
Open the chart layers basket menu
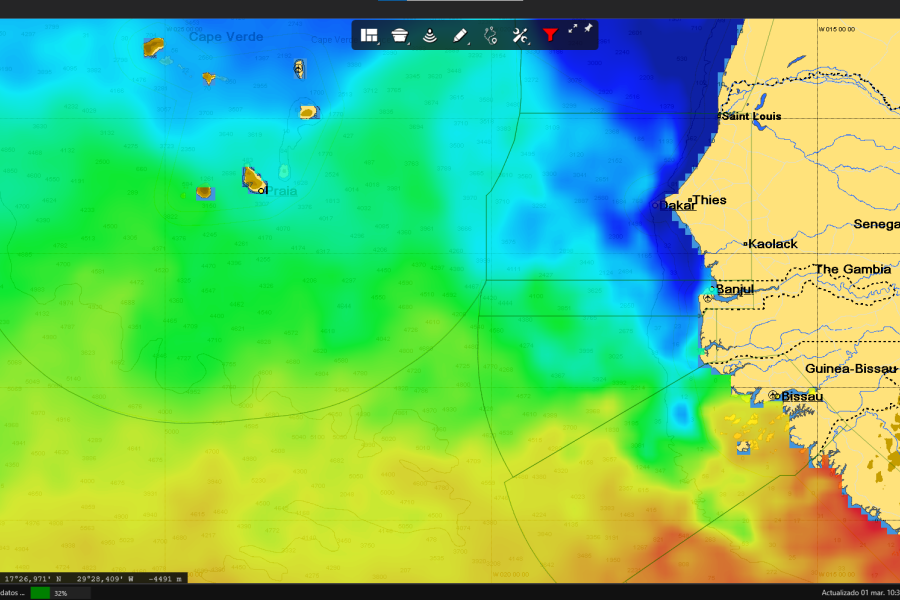point(400,35)
